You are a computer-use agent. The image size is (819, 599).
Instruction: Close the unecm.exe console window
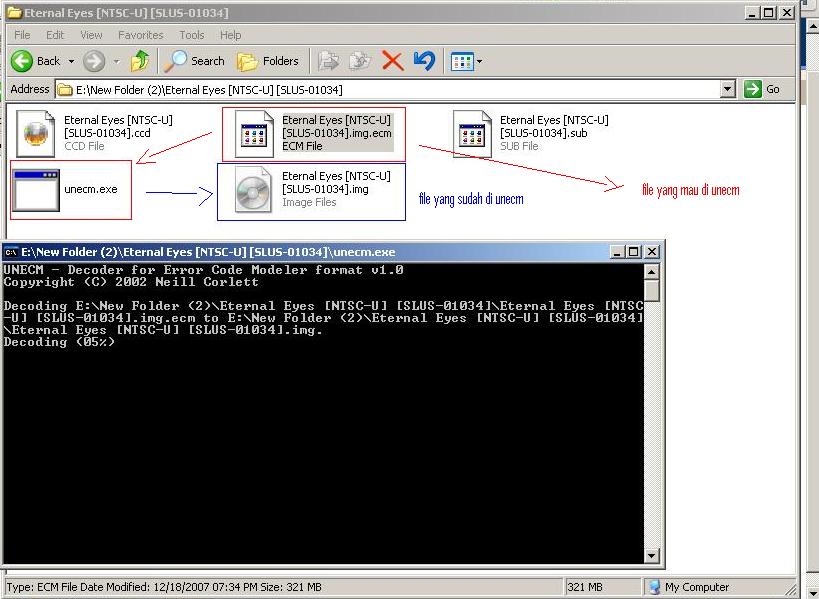(652, 252)
